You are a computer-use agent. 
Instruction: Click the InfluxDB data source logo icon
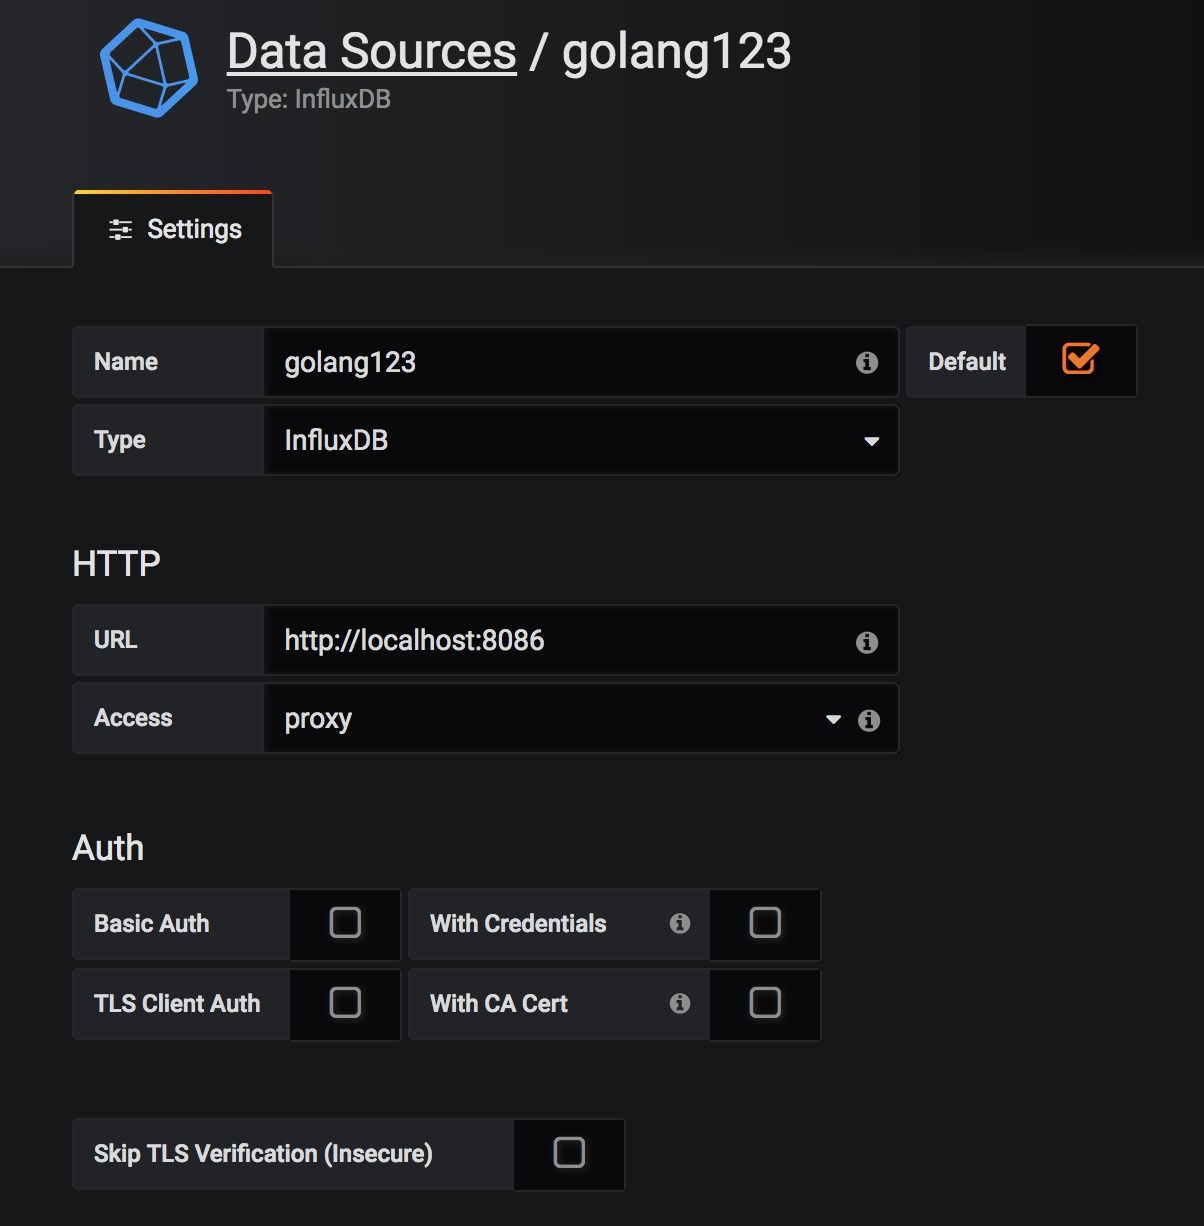(x=149, y=68)
